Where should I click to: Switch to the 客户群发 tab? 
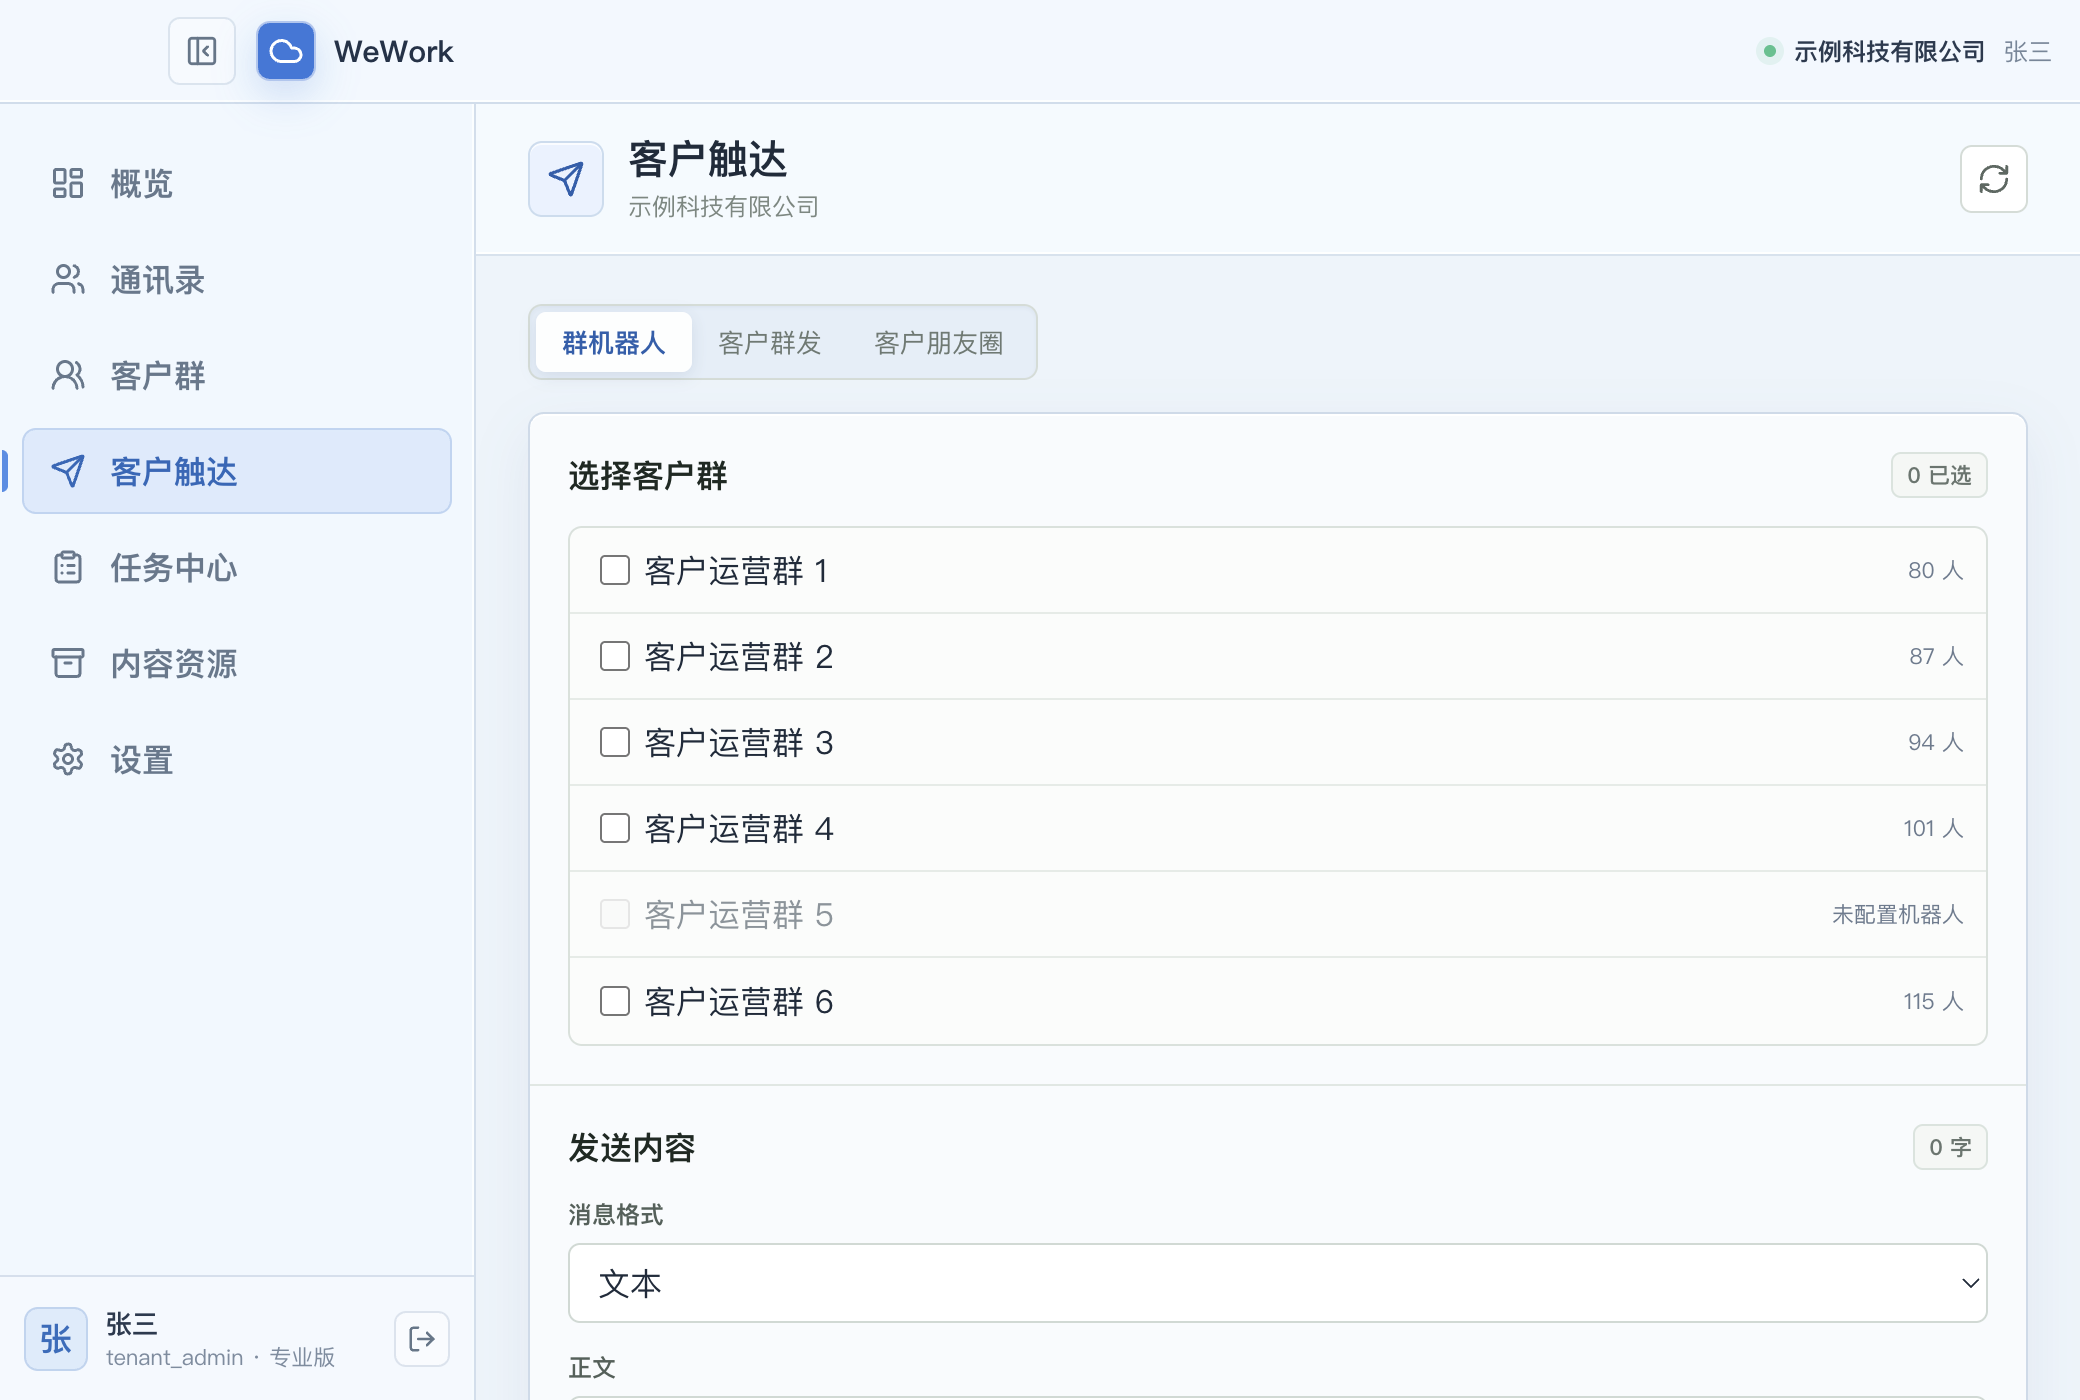(770, 342)
